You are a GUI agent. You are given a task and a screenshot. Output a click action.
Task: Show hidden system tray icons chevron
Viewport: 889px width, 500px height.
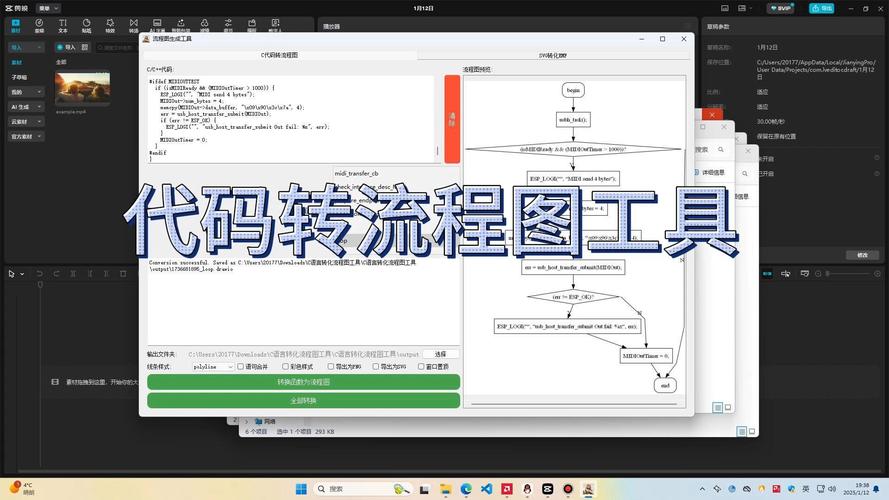(x=702, y=489)
